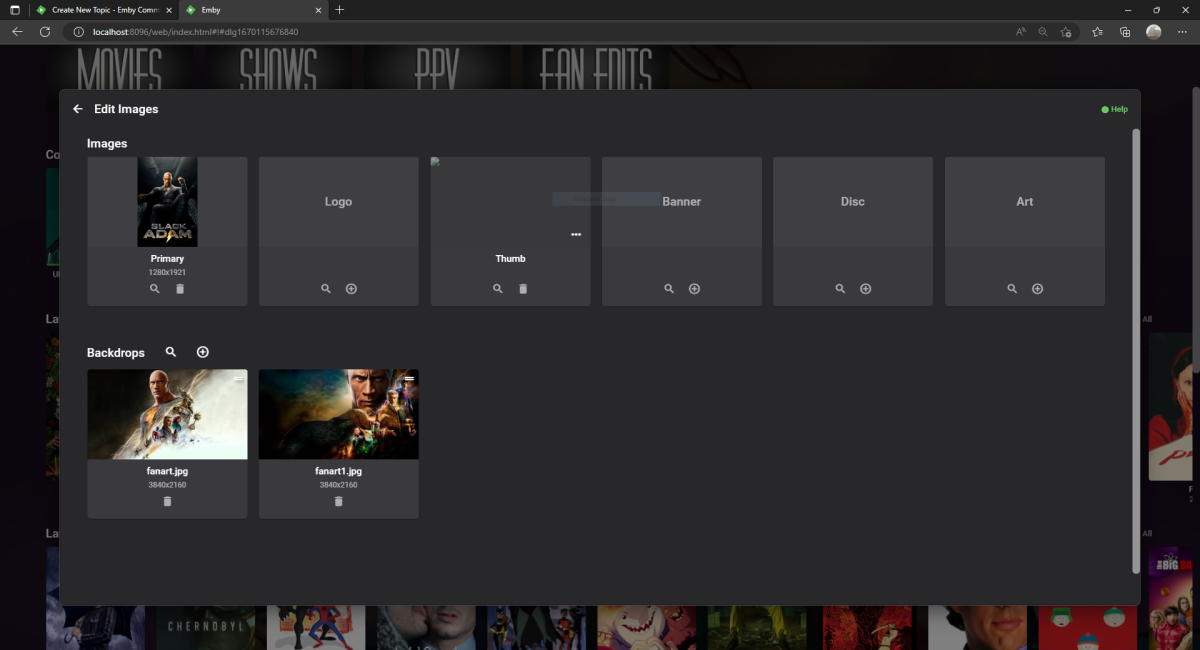Image resolution: width=1200 pixels, height=650 pixels.
Task: Search for new Backdrops images
Action: tap(171, 352)
